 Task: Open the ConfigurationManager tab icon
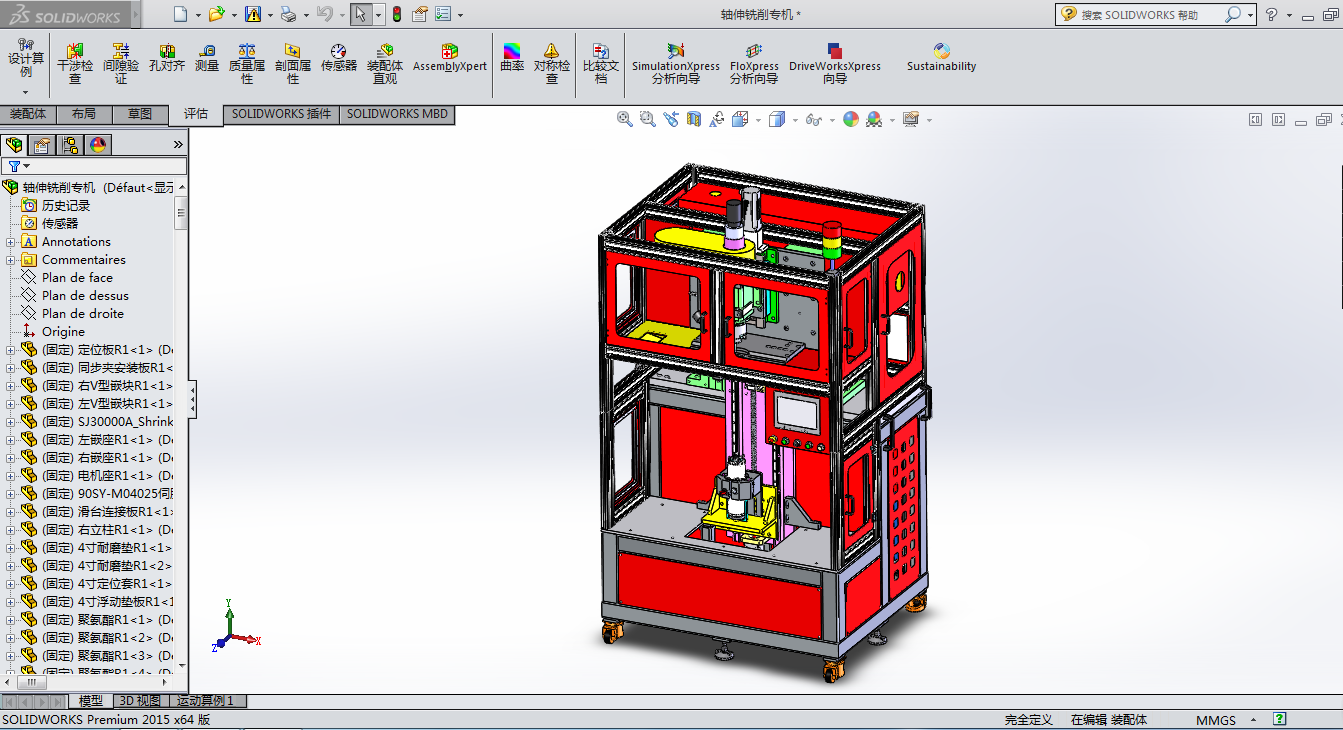69,145
